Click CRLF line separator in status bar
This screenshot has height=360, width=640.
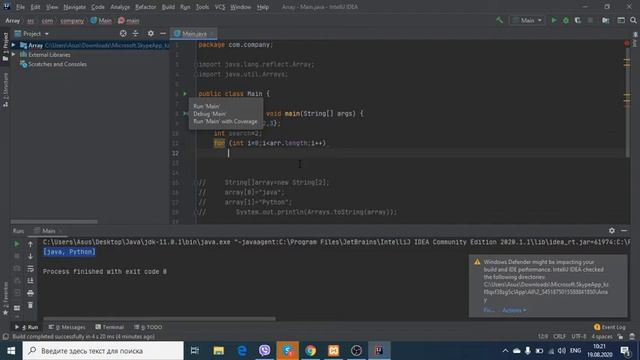tap(559, 336)
